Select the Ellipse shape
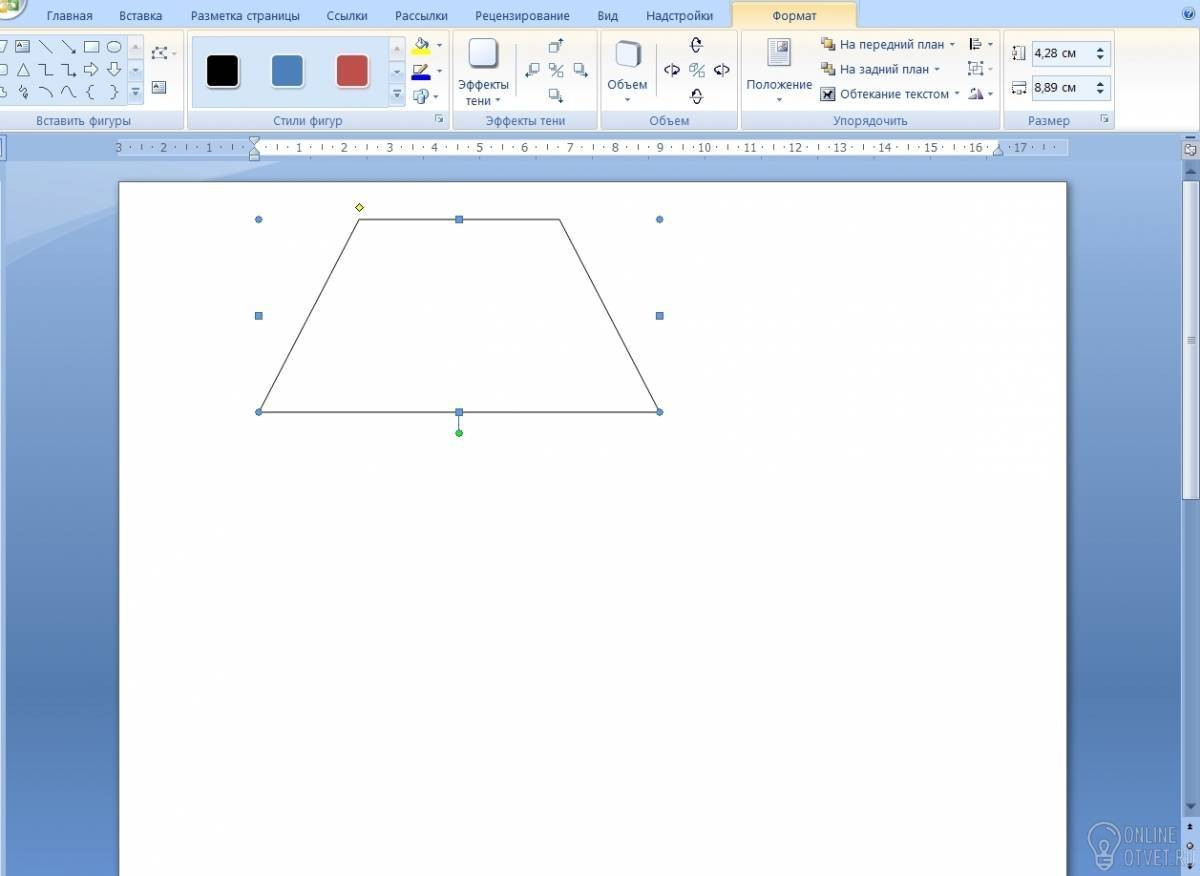The height and width of the screenshot is (876, 1200). [114, 47]
